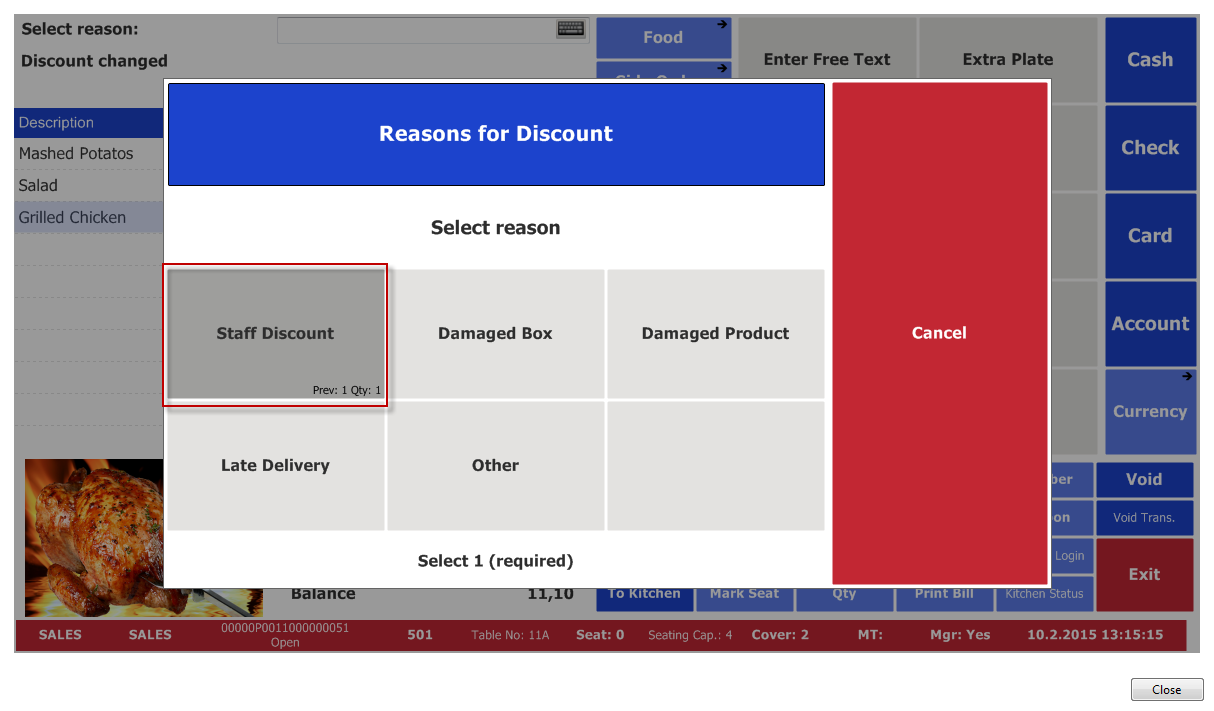Select Staff Discount as the reason
Screen dimensions: 1214x711
tap(275, 334)
